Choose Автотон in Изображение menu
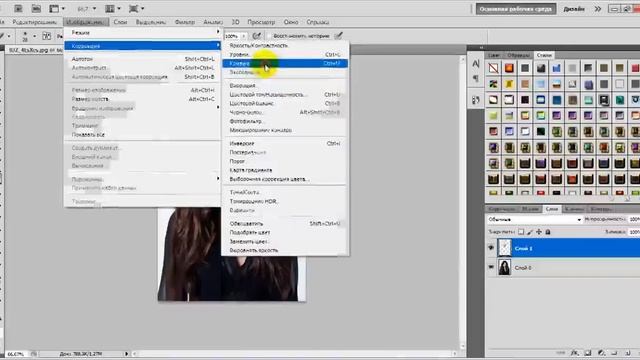 [x=142, y=59]
